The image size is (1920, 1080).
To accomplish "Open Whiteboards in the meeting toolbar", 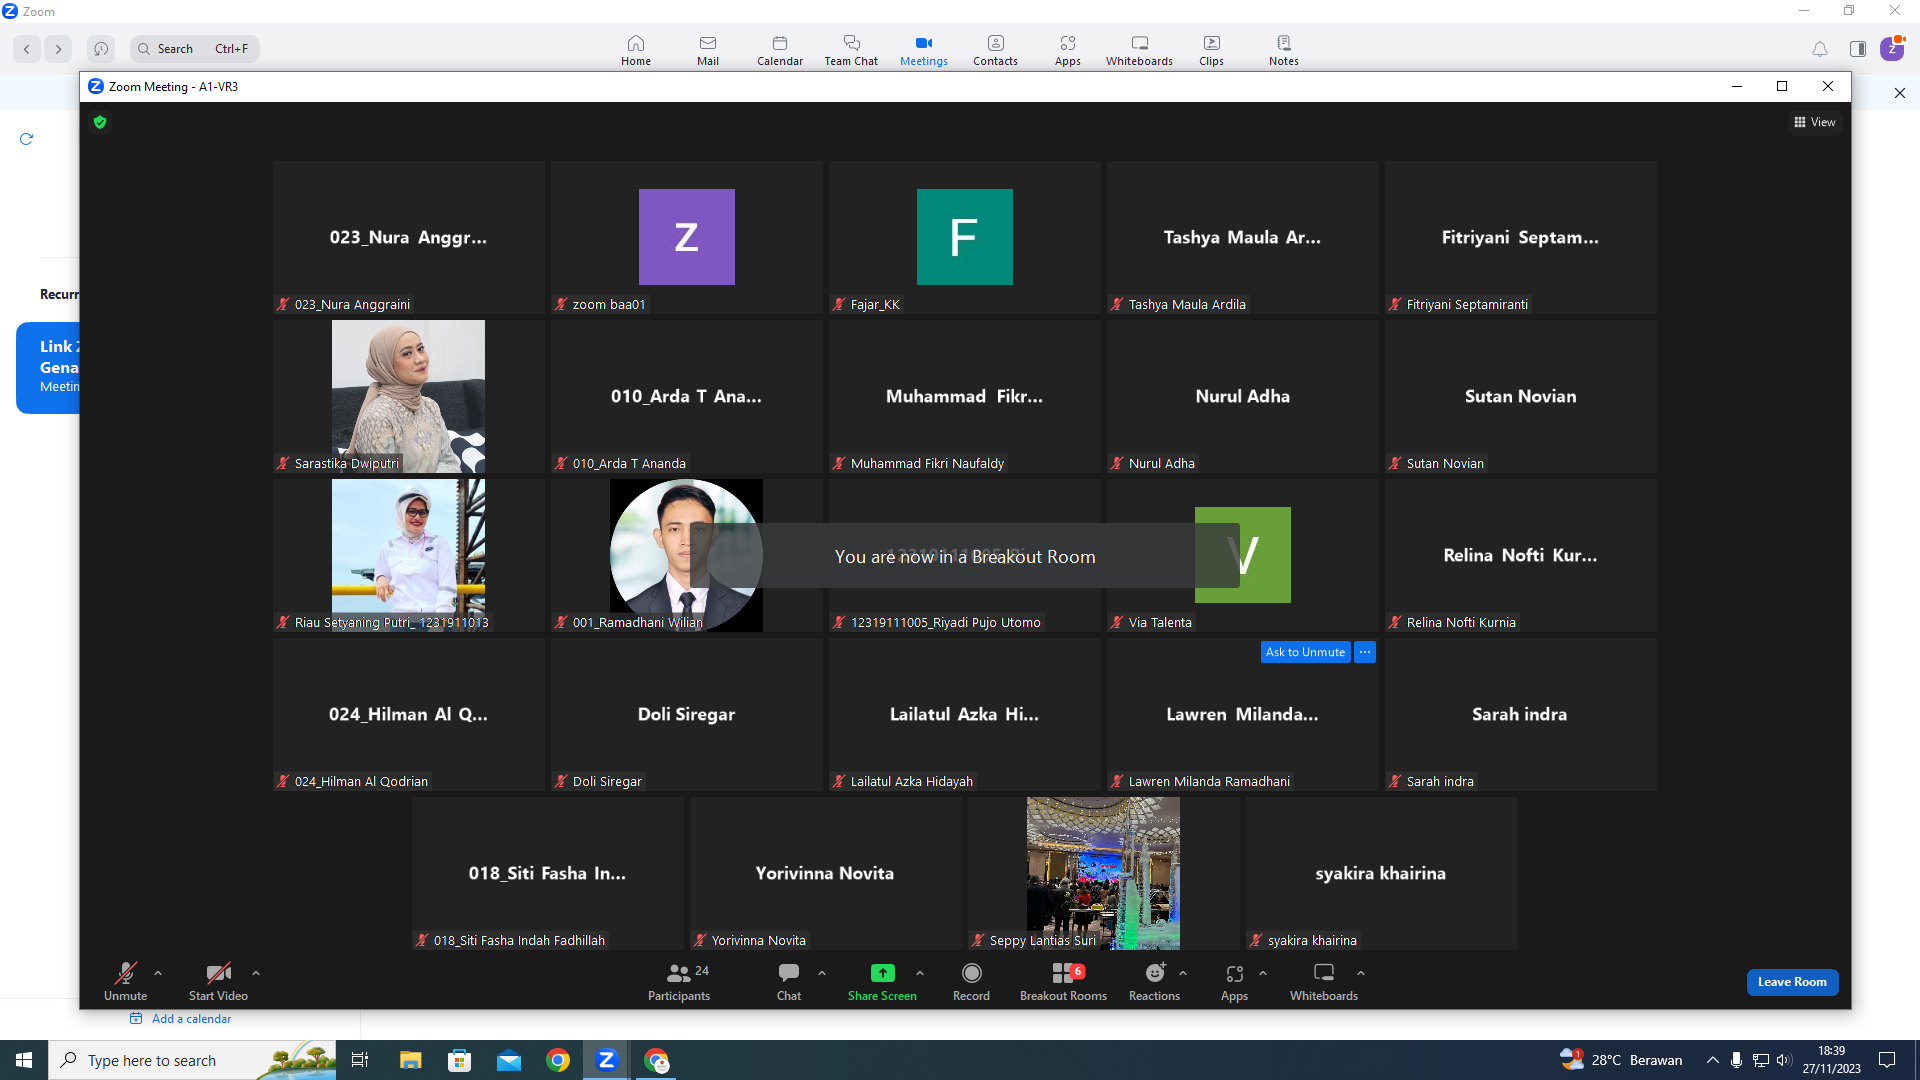I will 1324,981.
